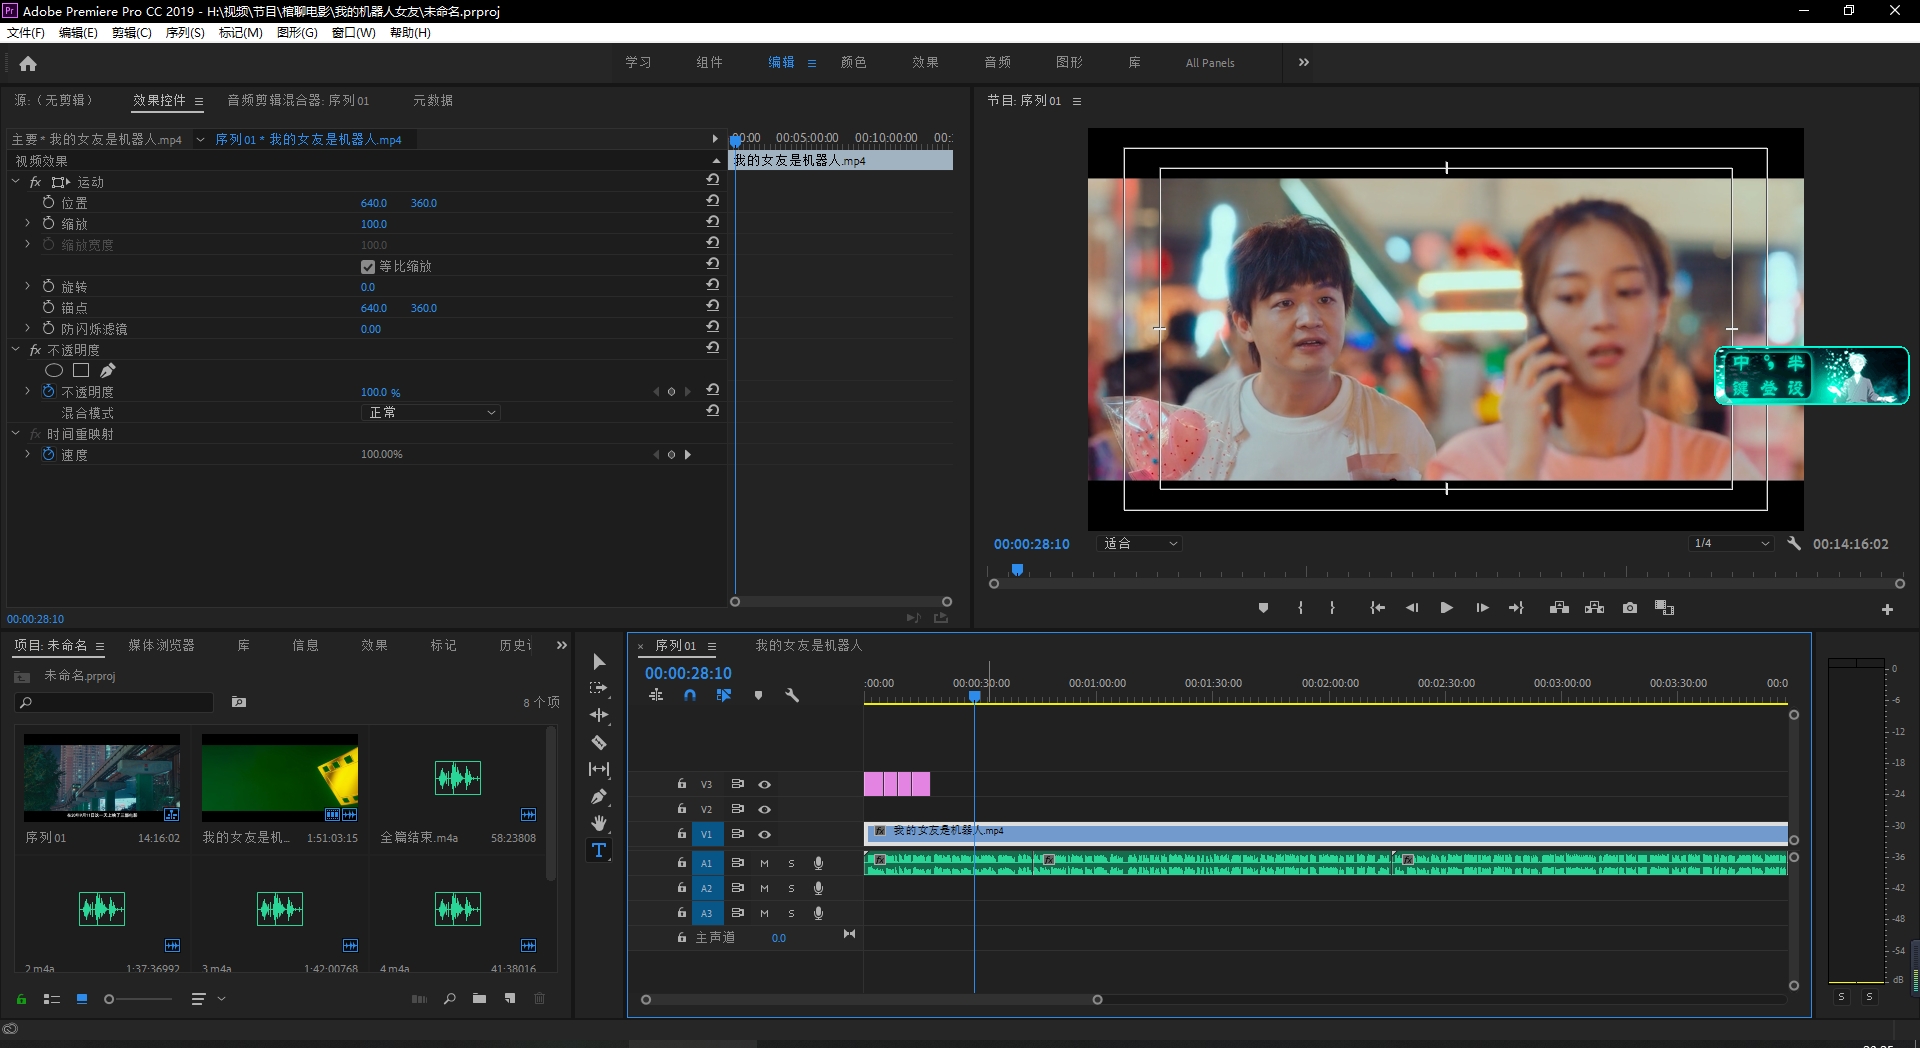Show more workspaces overflow chevron
This screenshot has width=1920, height=1048.
1303,62
